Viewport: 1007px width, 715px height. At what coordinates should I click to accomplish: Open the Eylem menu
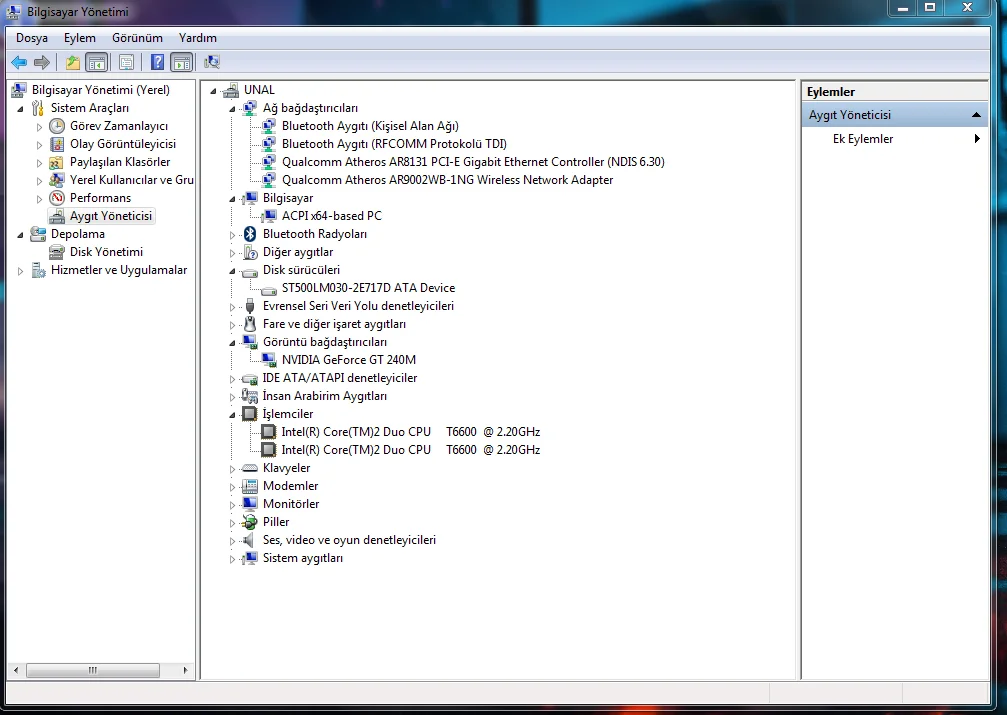click(80, 37)
